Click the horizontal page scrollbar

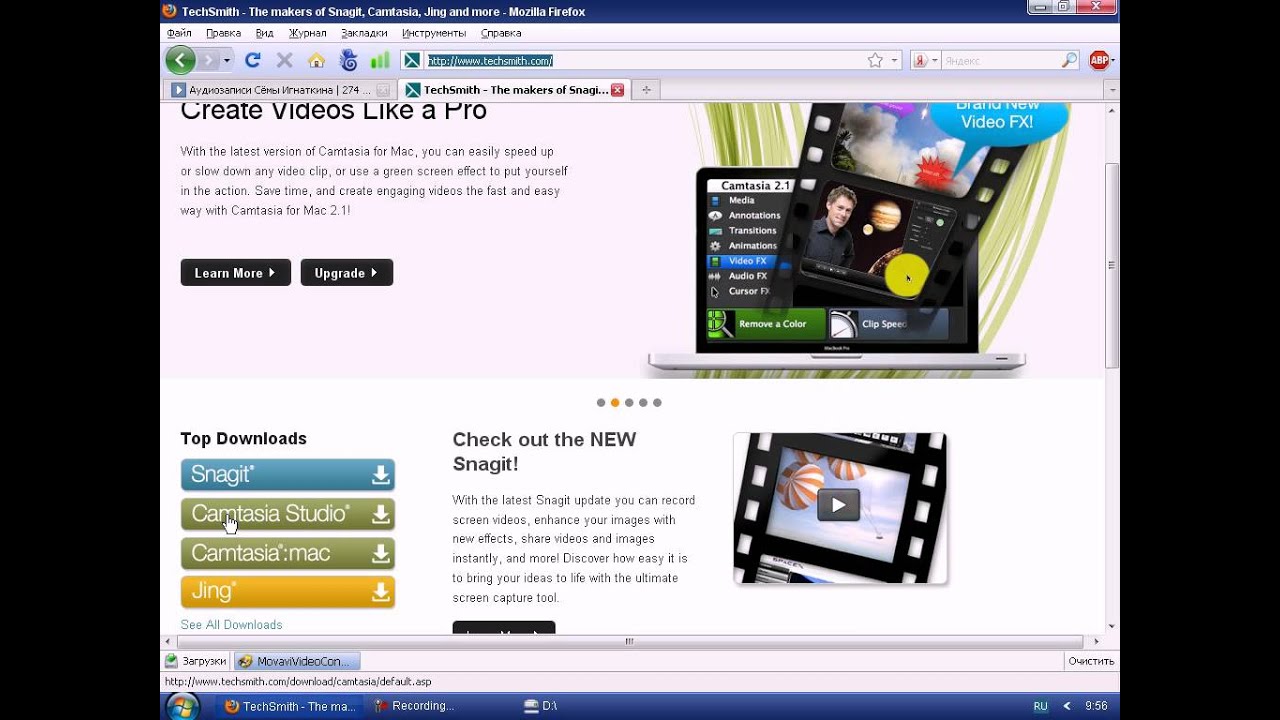pyautogui.click(x=629, y=641)
